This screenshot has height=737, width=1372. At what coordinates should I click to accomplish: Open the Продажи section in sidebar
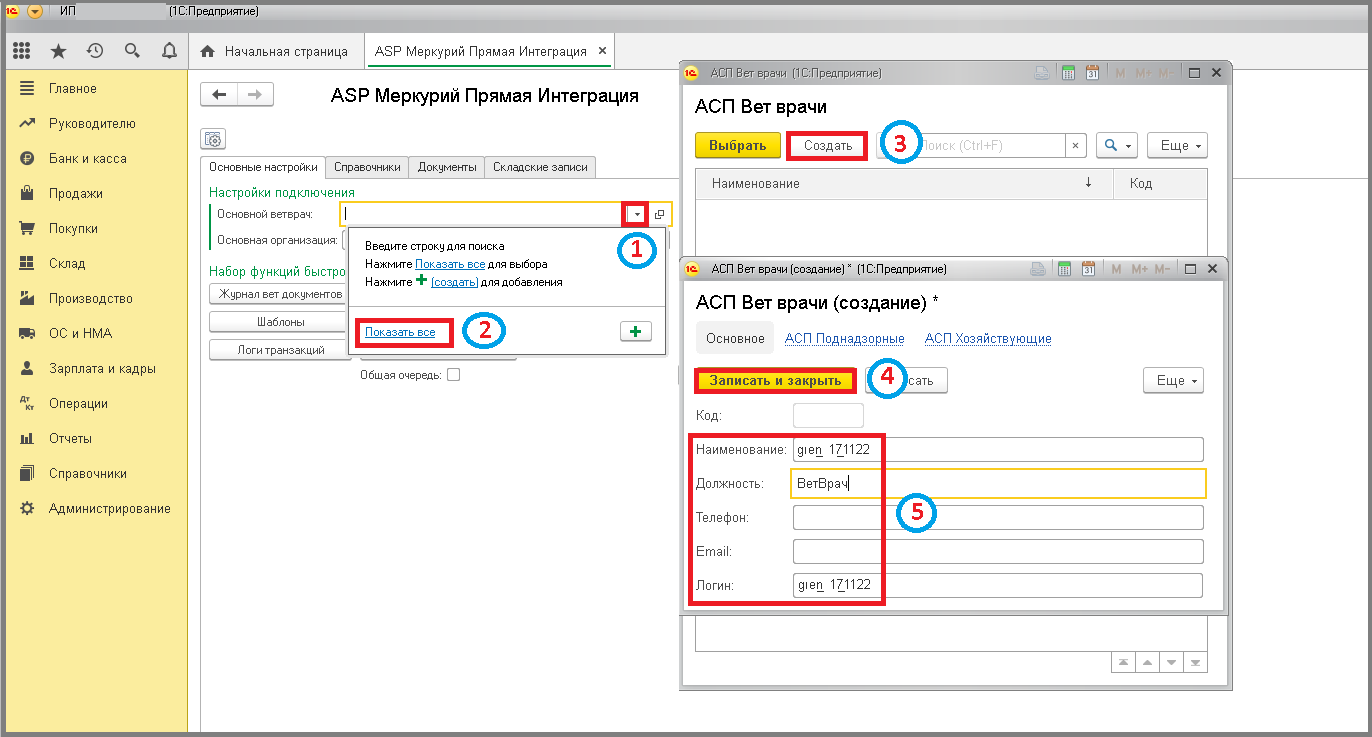[75, 193]
